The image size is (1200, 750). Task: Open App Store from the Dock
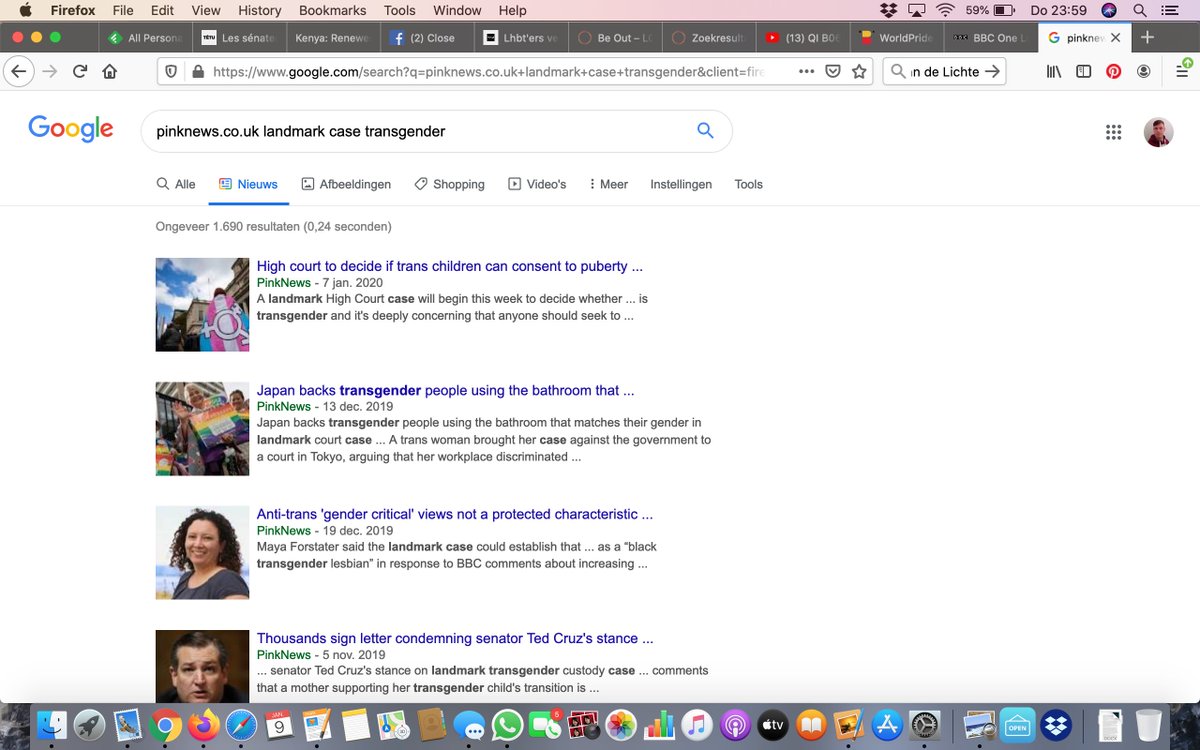point(887,725)
